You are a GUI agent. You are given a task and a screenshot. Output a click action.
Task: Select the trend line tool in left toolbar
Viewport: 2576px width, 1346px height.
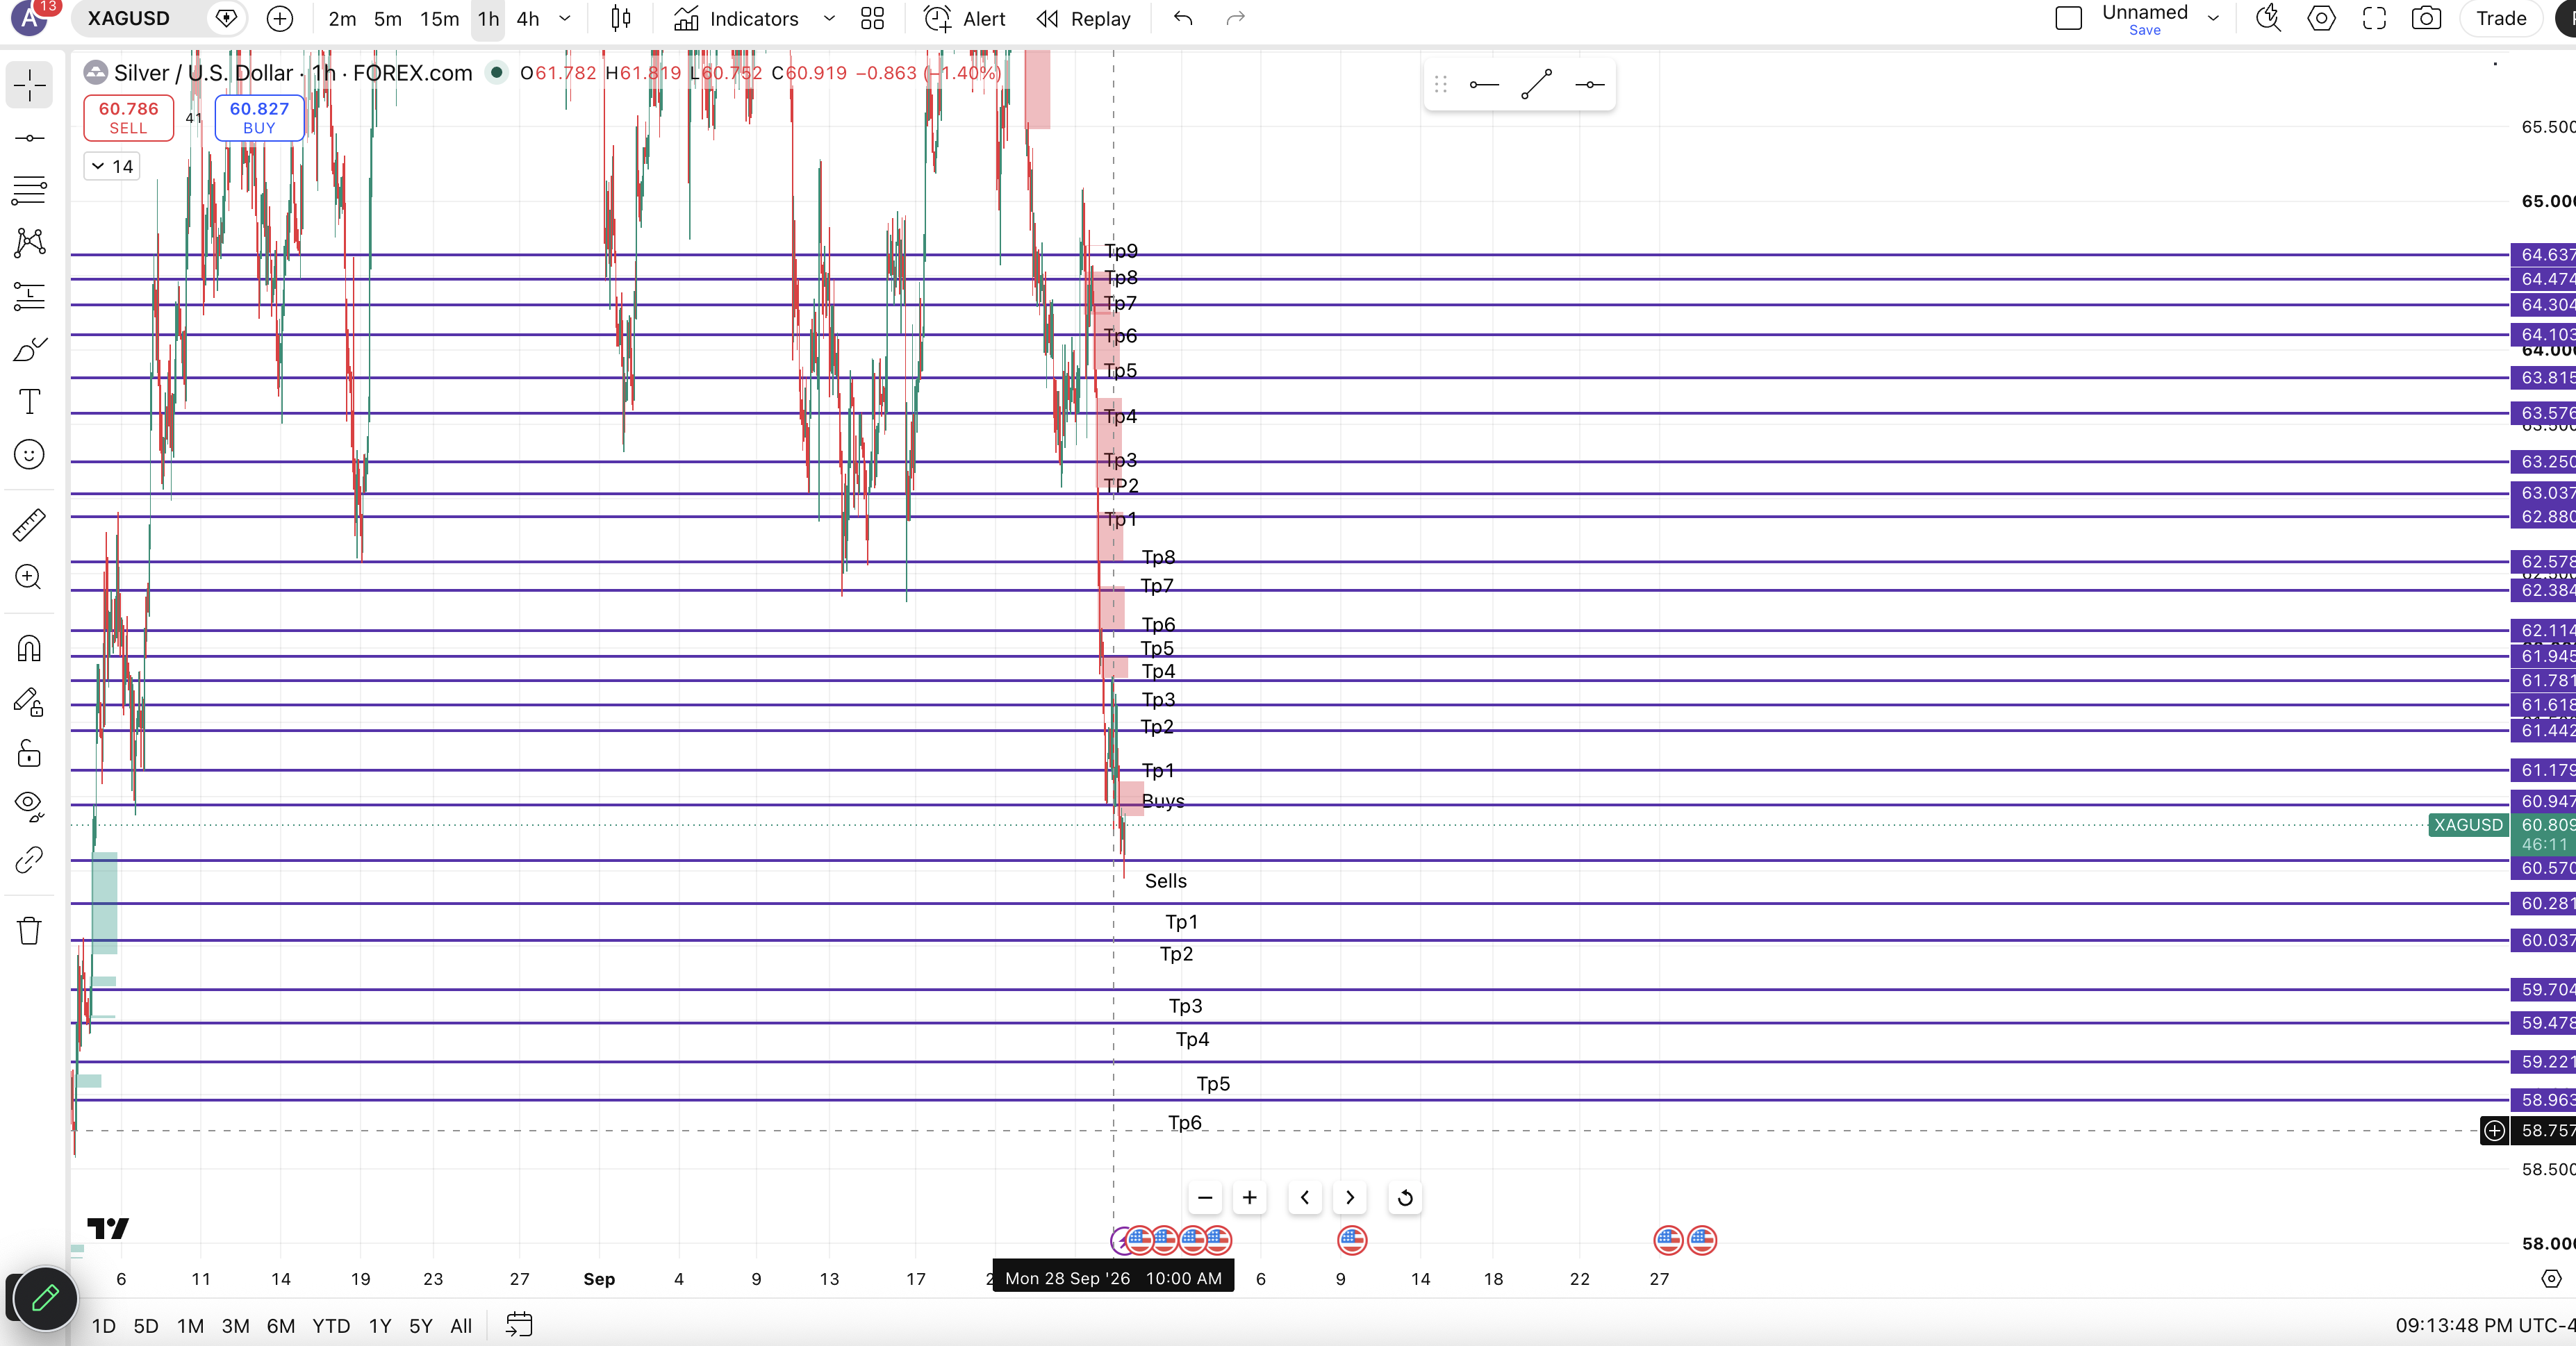[29, 138]
